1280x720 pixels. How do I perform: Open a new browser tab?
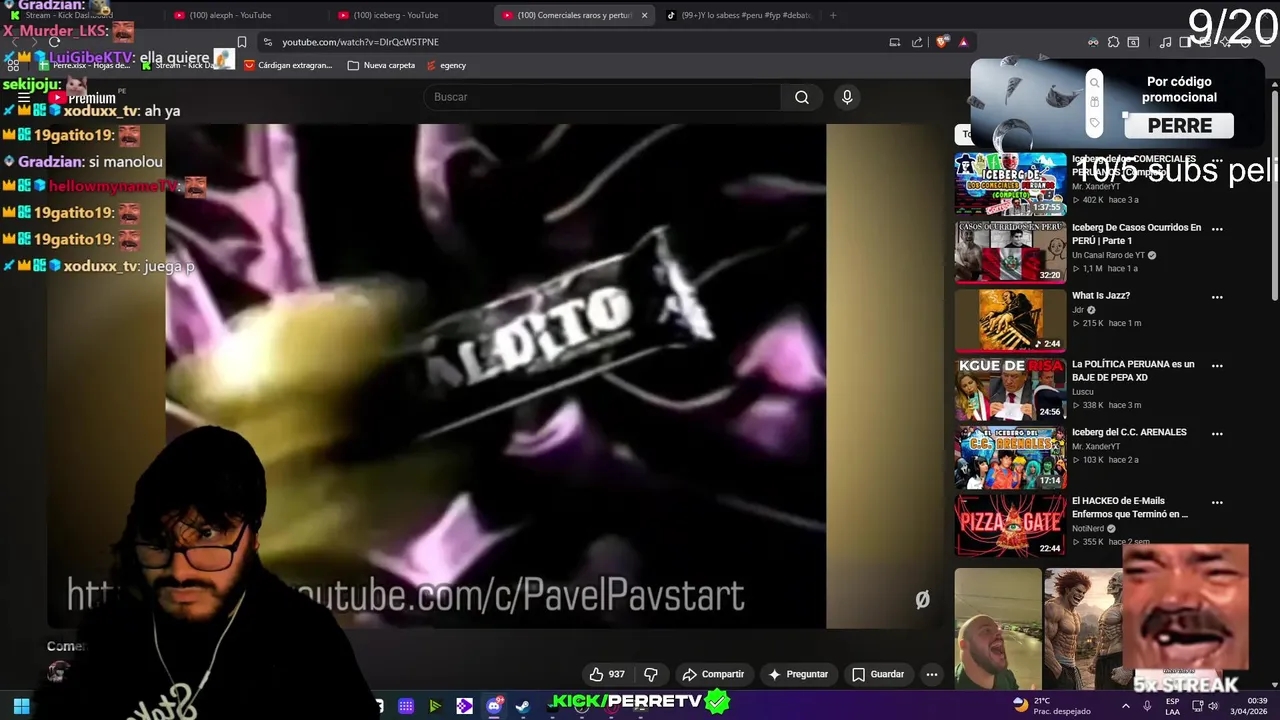(x=833, y=15)
